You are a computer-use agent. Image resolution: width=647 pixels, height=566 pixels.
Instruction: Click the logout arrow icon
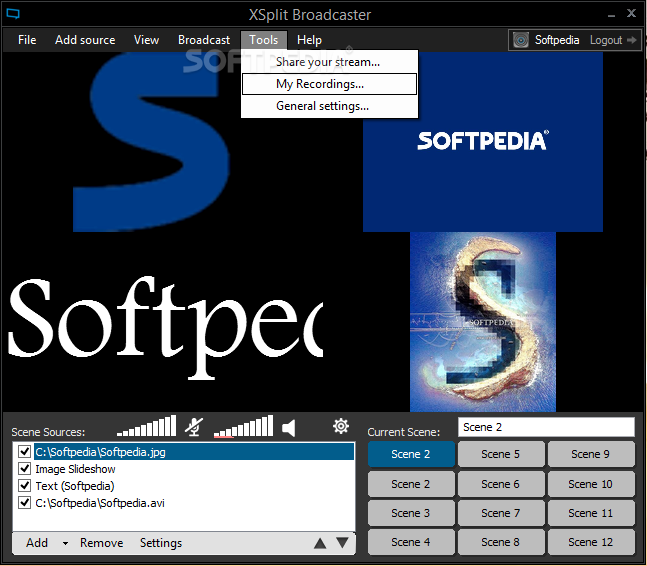631,40
